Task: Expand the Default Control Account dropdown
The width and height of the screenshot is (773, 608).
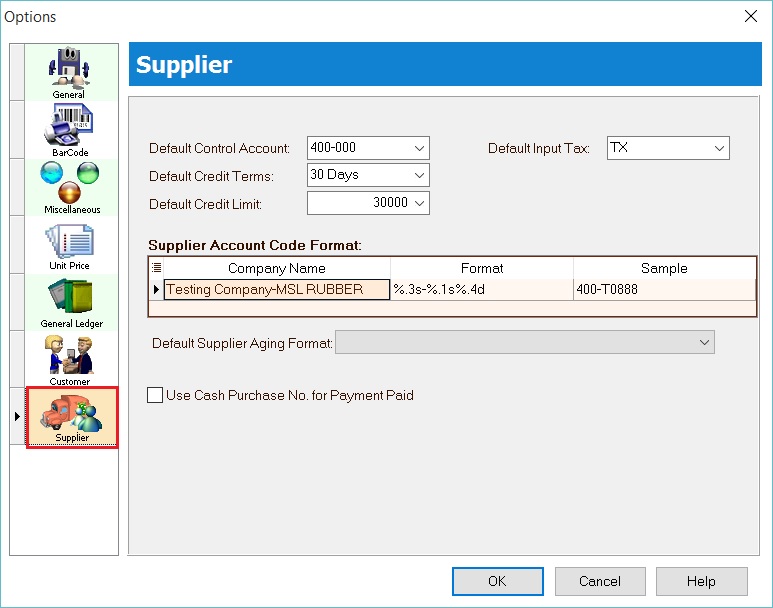Action: pos(419,148)
